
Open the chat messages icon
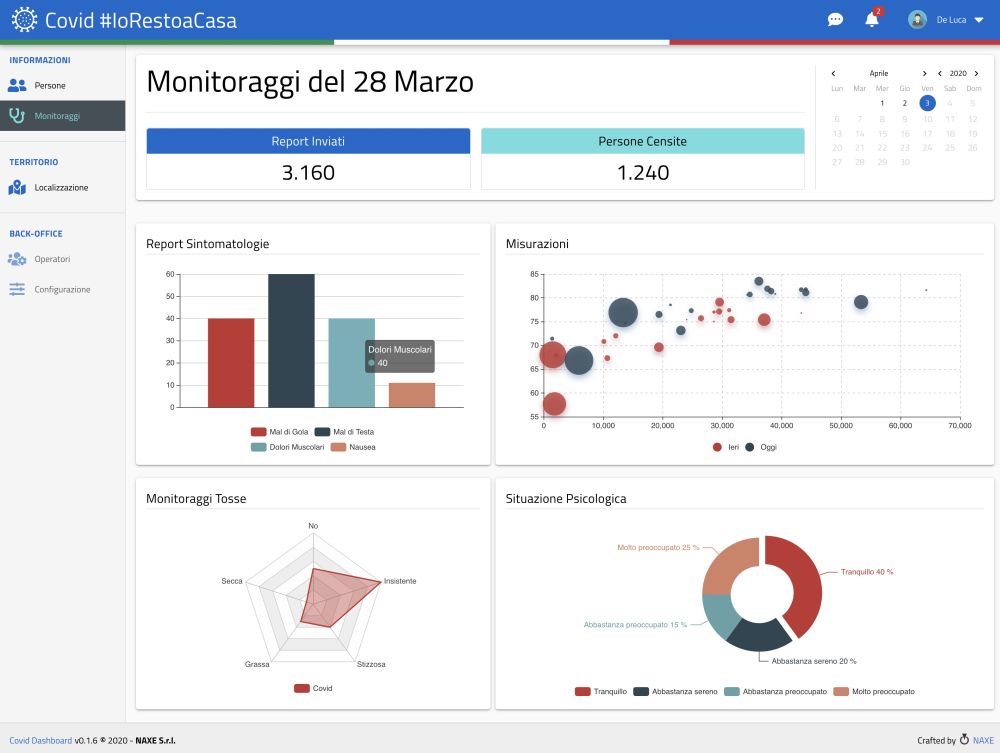pyautogui.click(x=835, y=19)
